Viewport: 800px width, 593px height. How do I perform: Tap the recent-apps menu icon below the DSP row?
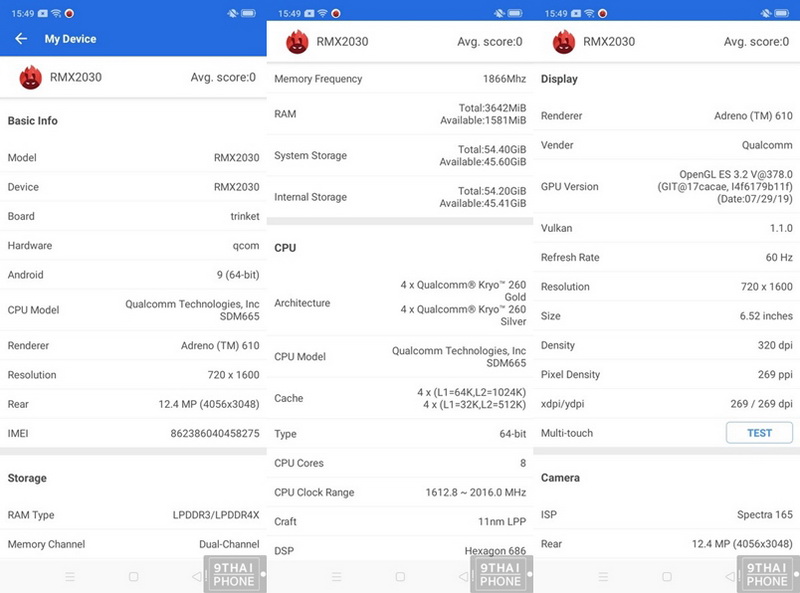(x=337, y=577)
